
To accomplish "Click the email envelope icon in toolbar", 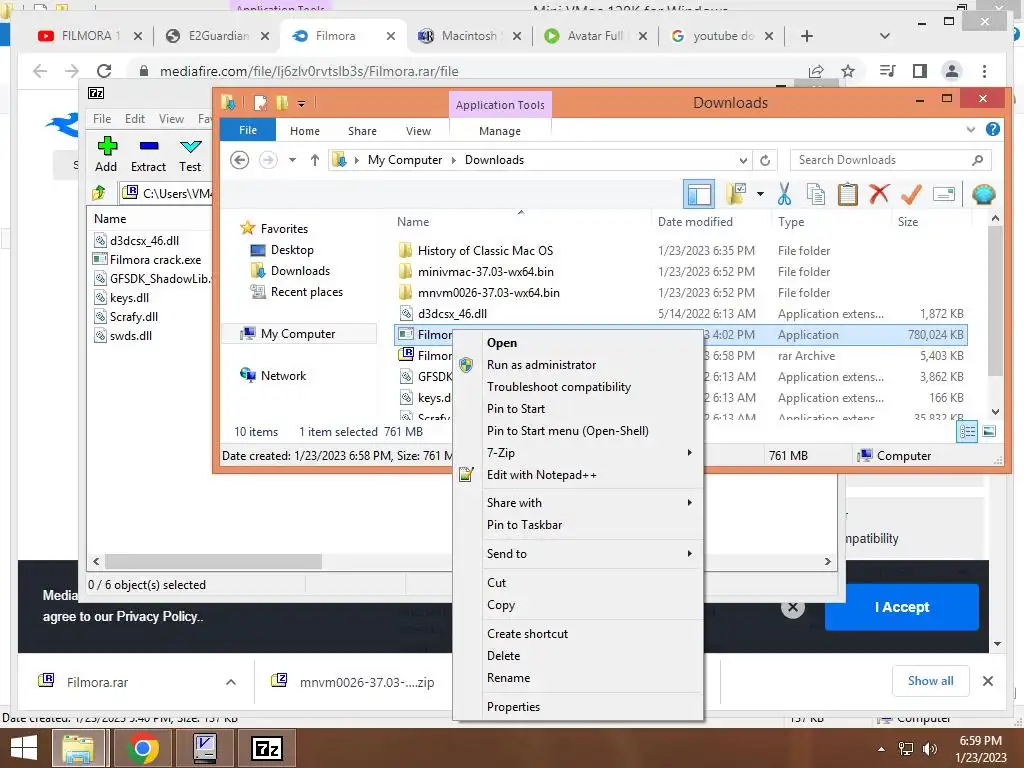I will pos(944,194).
